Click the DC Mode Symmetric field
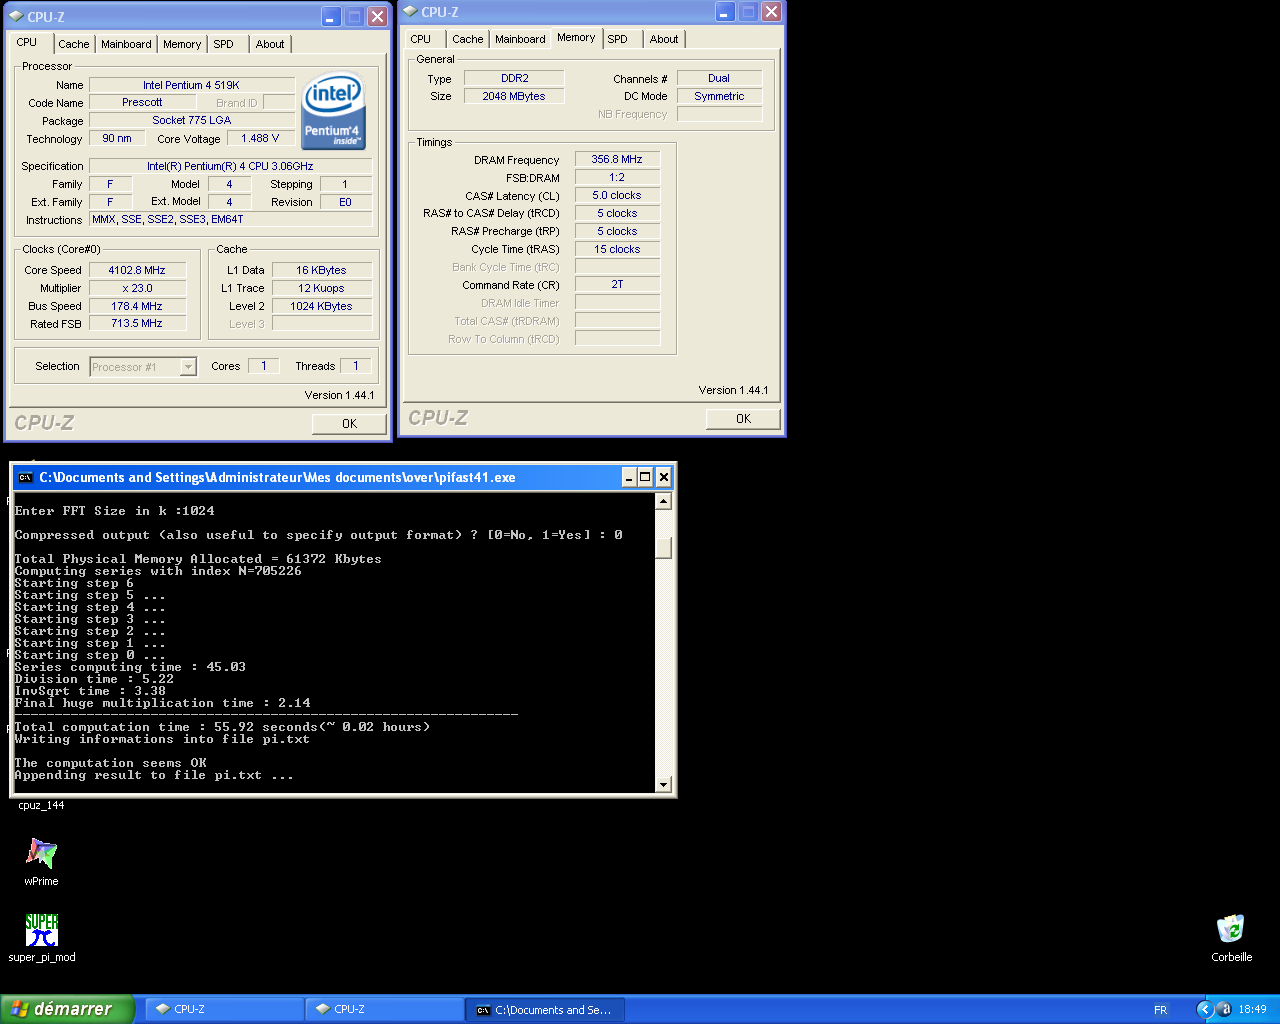The image size is (1280, 1024). (719, 96)
